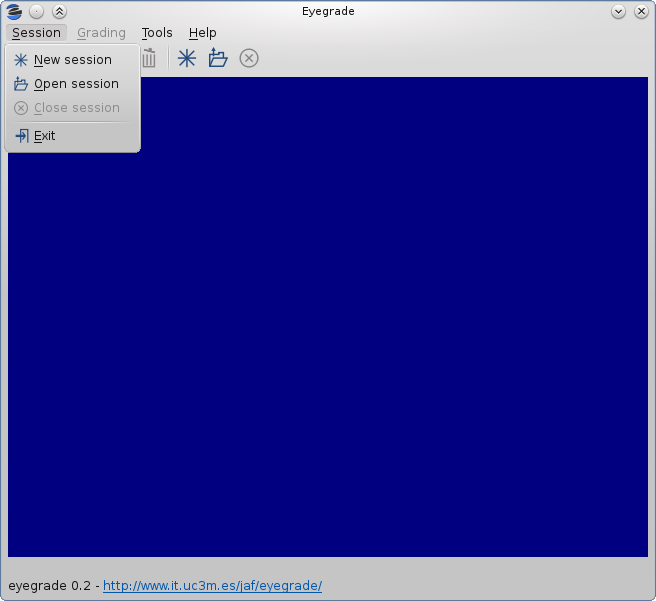Open the Tools menu

coord(157,33)
